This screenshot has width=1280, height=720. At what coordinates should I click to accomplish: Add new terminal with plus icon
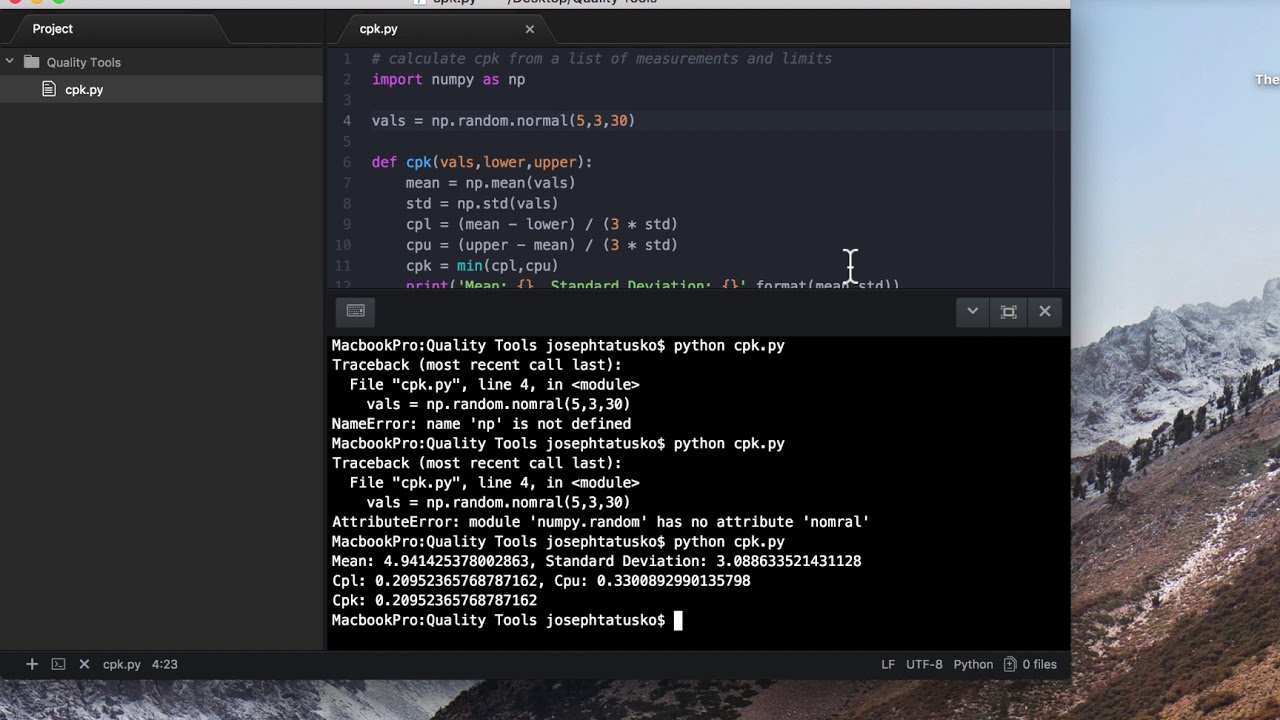click(32, 664)
